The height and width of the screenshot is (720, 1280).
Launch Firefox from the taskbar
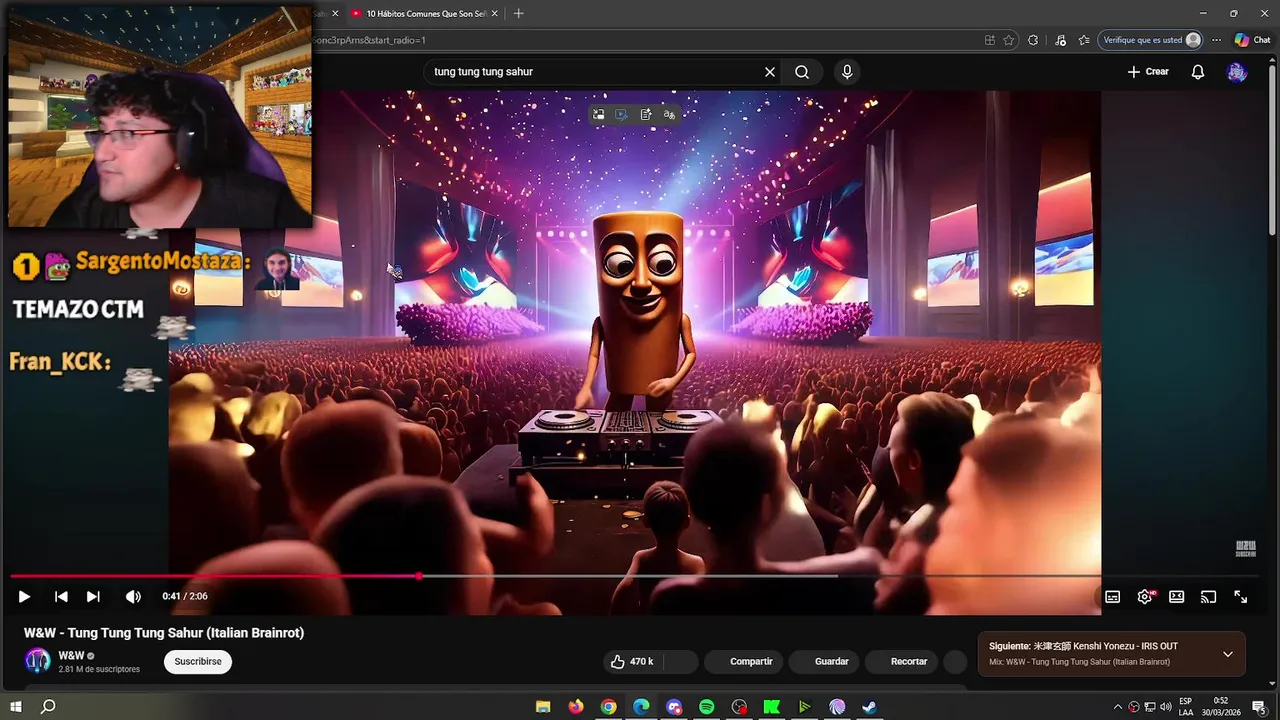click(576, 707)
